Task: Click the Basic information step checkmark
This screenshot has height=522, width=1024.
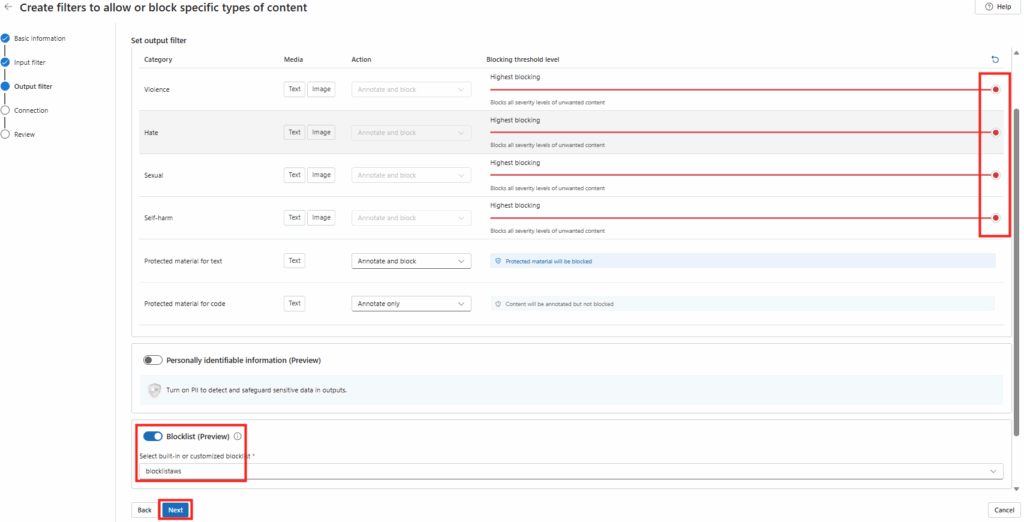Action: 5,38
